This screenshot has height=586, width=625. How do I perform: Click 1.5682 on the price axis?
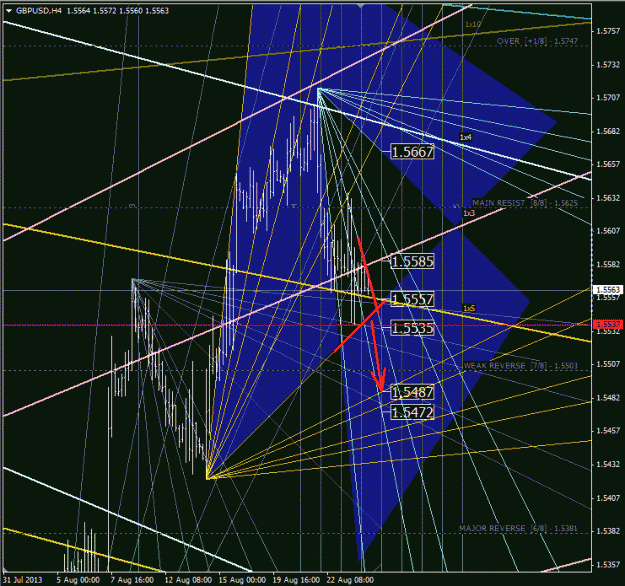tap(608, 131)
